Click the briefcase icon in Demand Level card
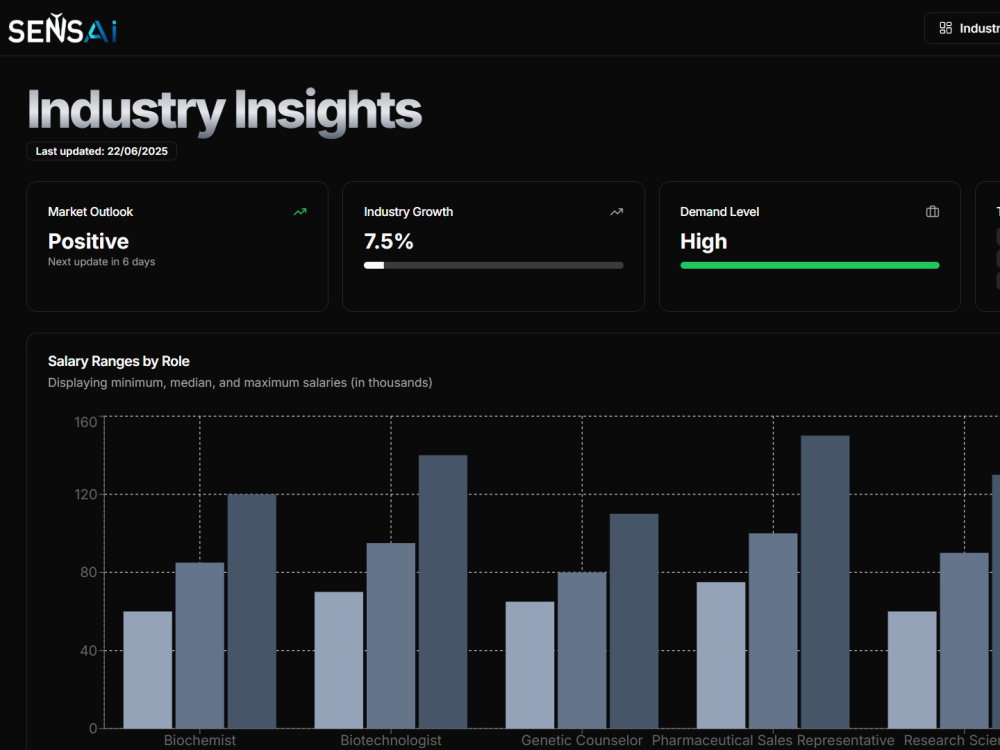Viewport: 1000px width, 750px height. (932, 212)
